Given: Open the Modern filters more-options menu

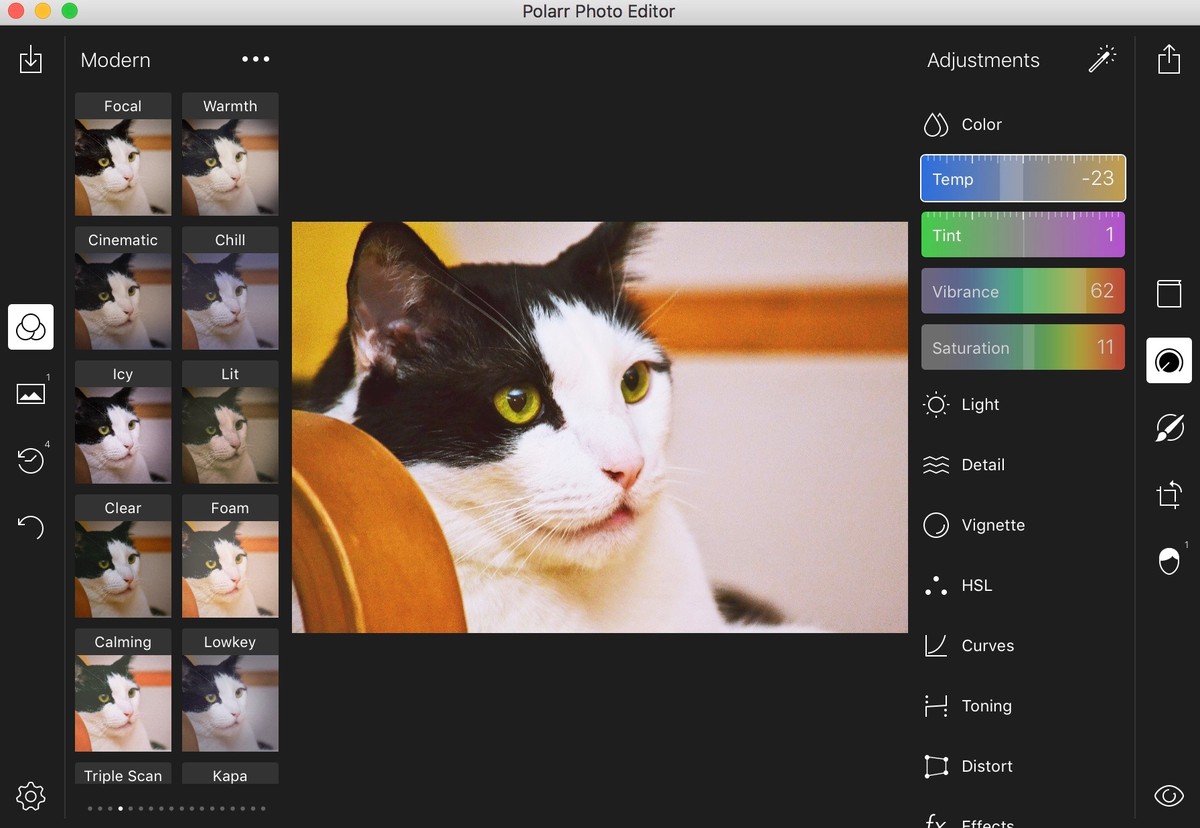Looking at the screenshot, I should pyautogui.click(x=256, y=59).
